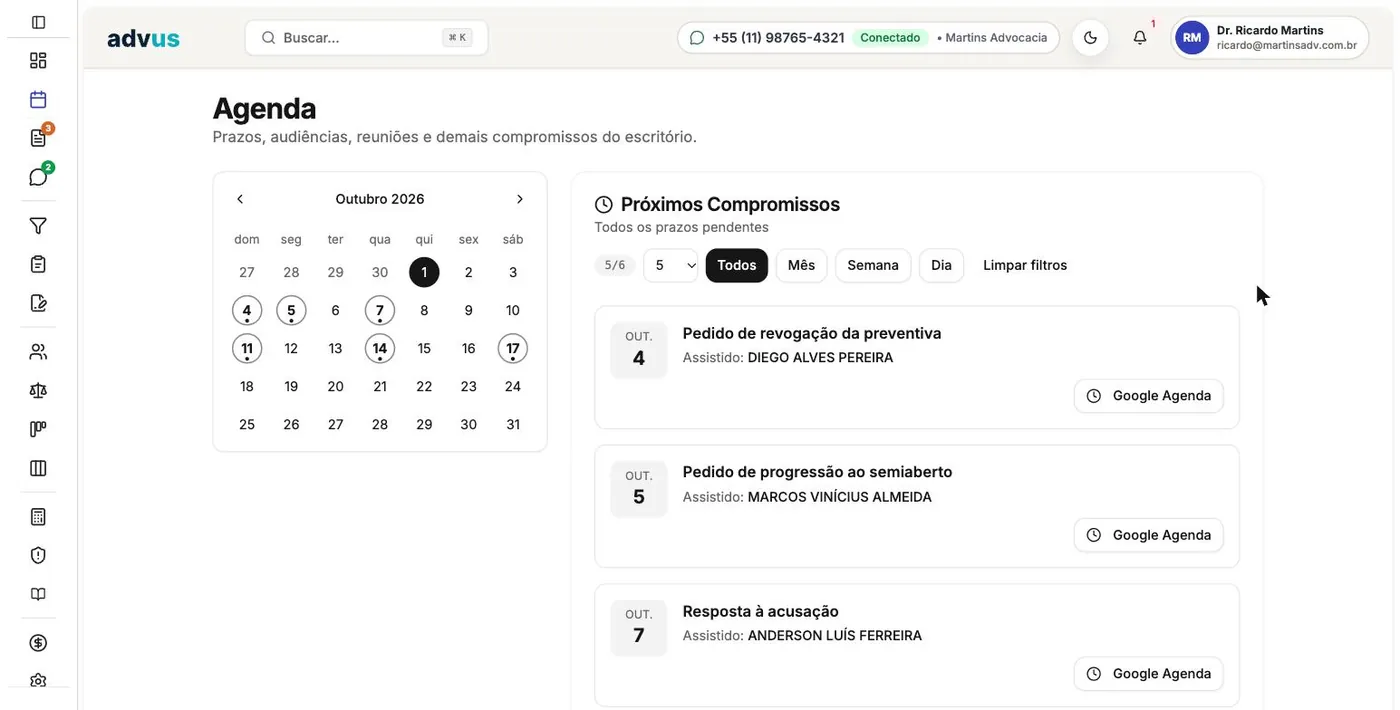Click the 5/6 counter badge
The width and height of the screenshot is (1400, 710).
(x=615, y=265)
